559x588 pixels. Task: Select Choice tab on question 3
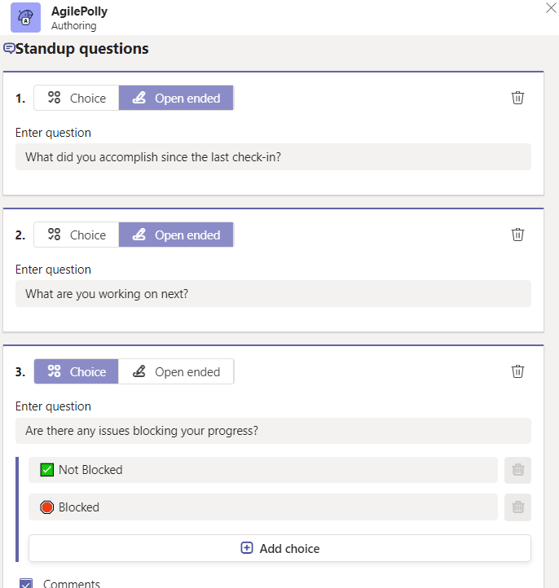pos(76,372)
